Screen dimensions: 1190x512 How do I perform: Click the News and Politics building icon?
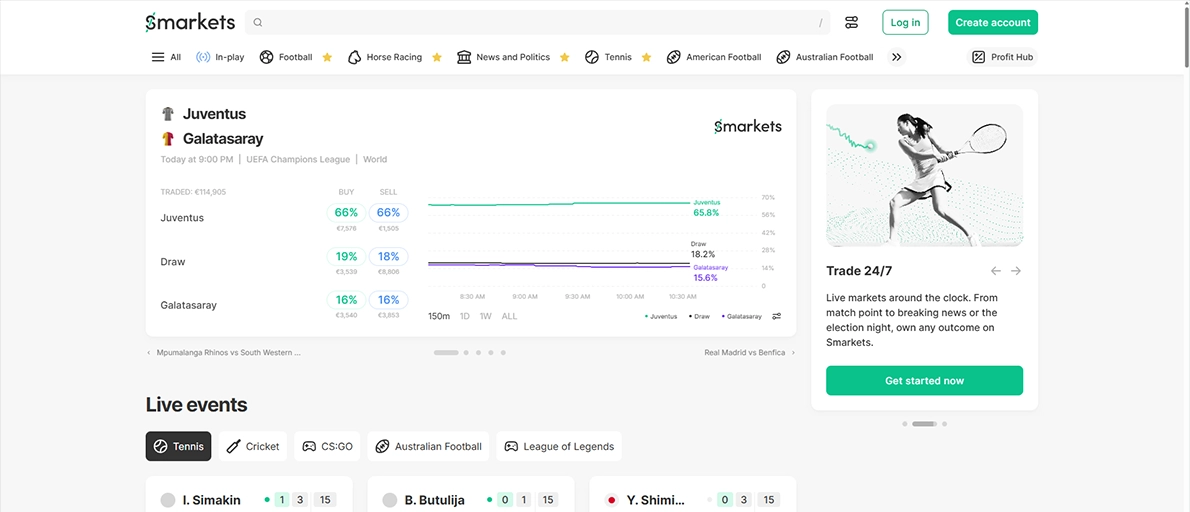(x=464, y=57)
